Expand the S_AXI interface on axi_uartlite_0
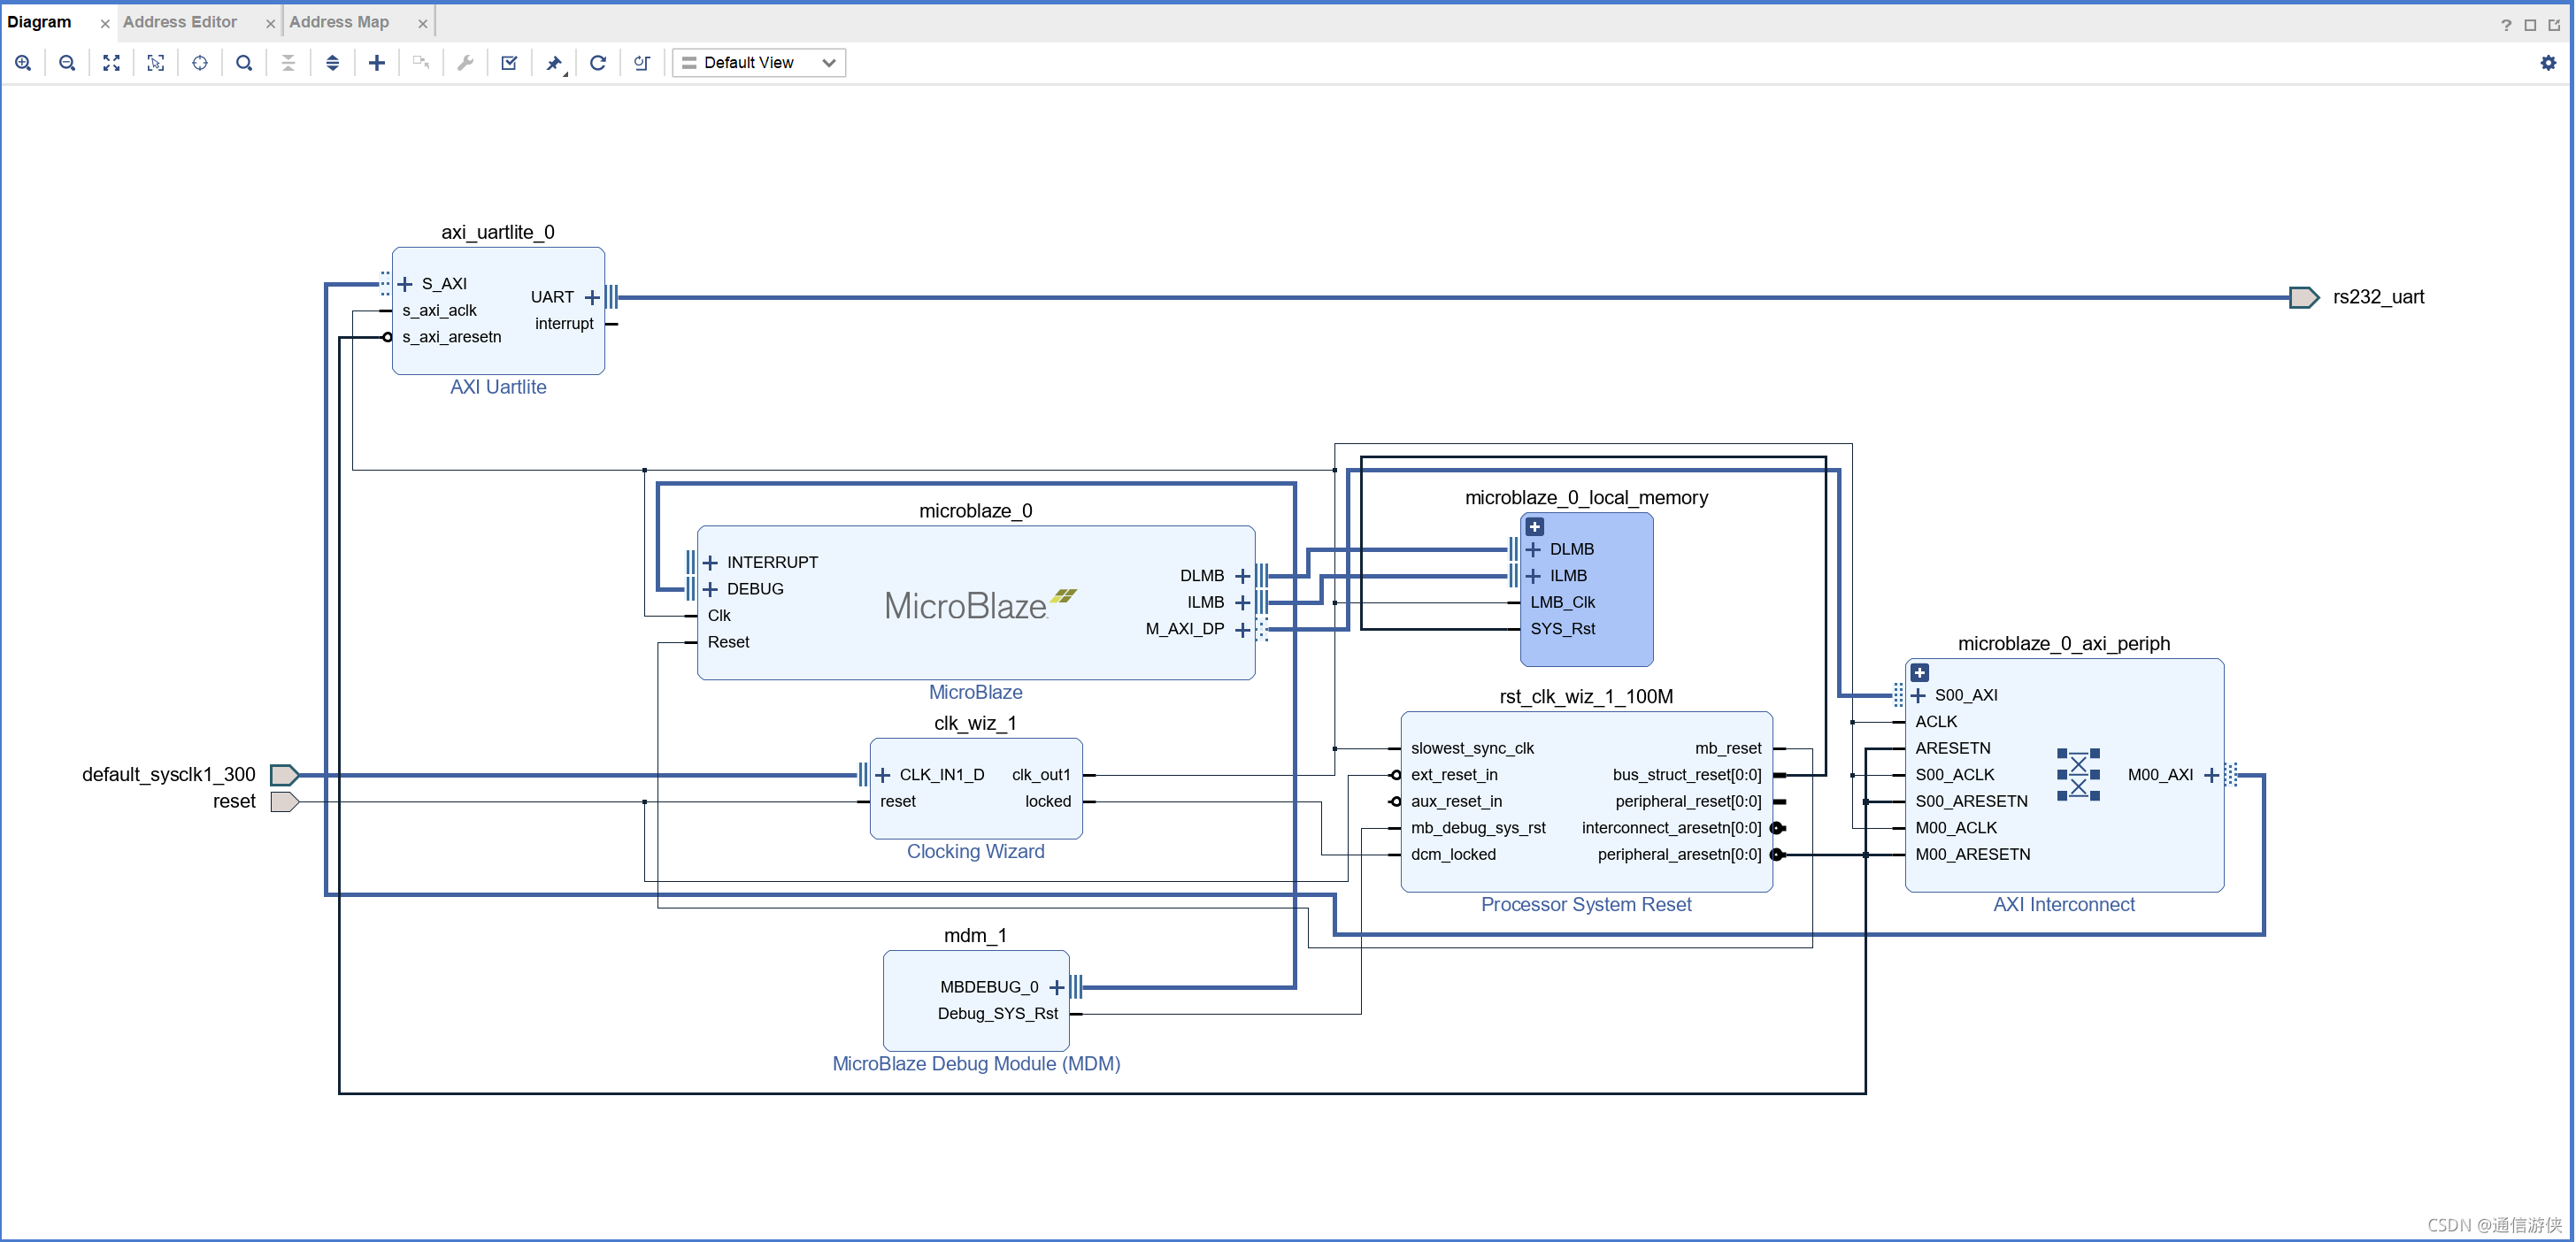Image resolution: width=2576 pixels, height=1242 pixels. pos(405,284)
